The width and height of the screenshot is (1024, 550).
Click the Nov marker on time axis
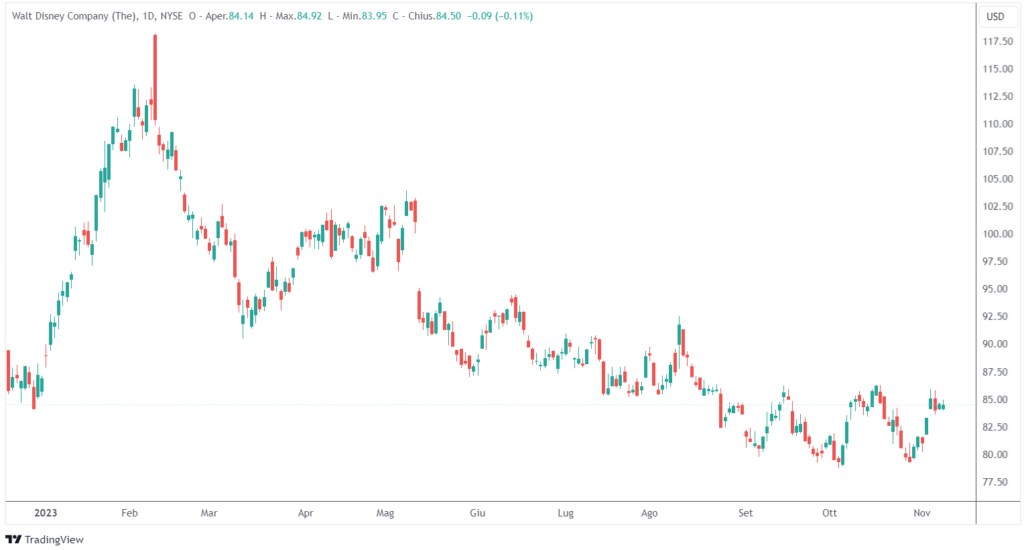921,513
